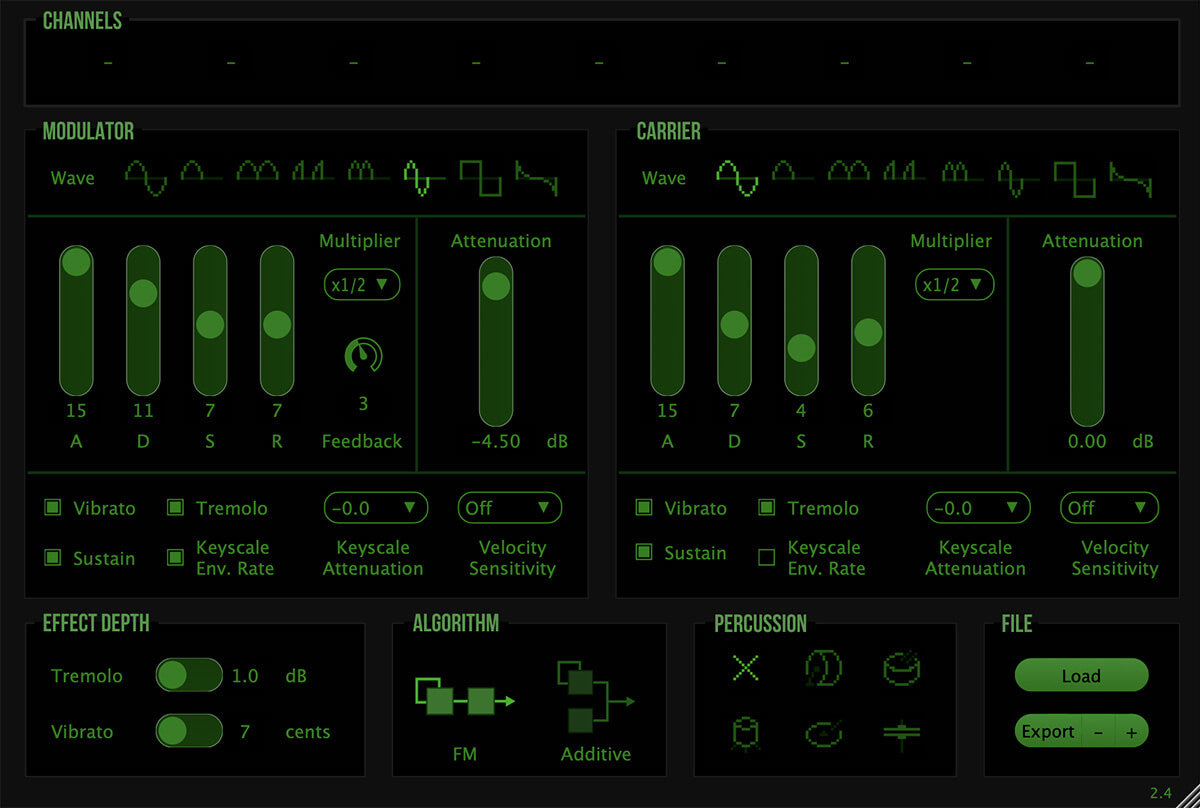Viewport: 1200px width, 808px height.
Task: Click the Export button
Action: tap(1048, 731)
